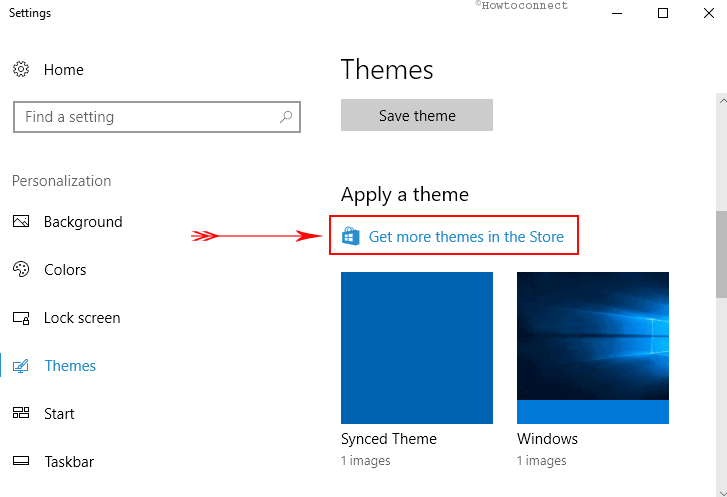Focus the Find a setting search box
This screenshot has height=497, width=727.
click(x=157, y=117)
